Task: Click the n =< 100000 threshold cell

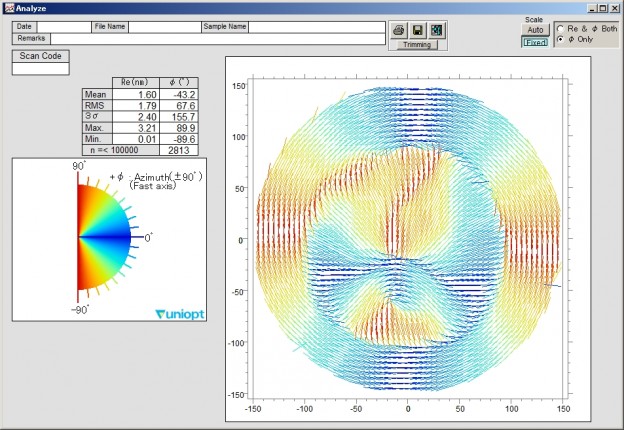Action: tap(121, 150)
